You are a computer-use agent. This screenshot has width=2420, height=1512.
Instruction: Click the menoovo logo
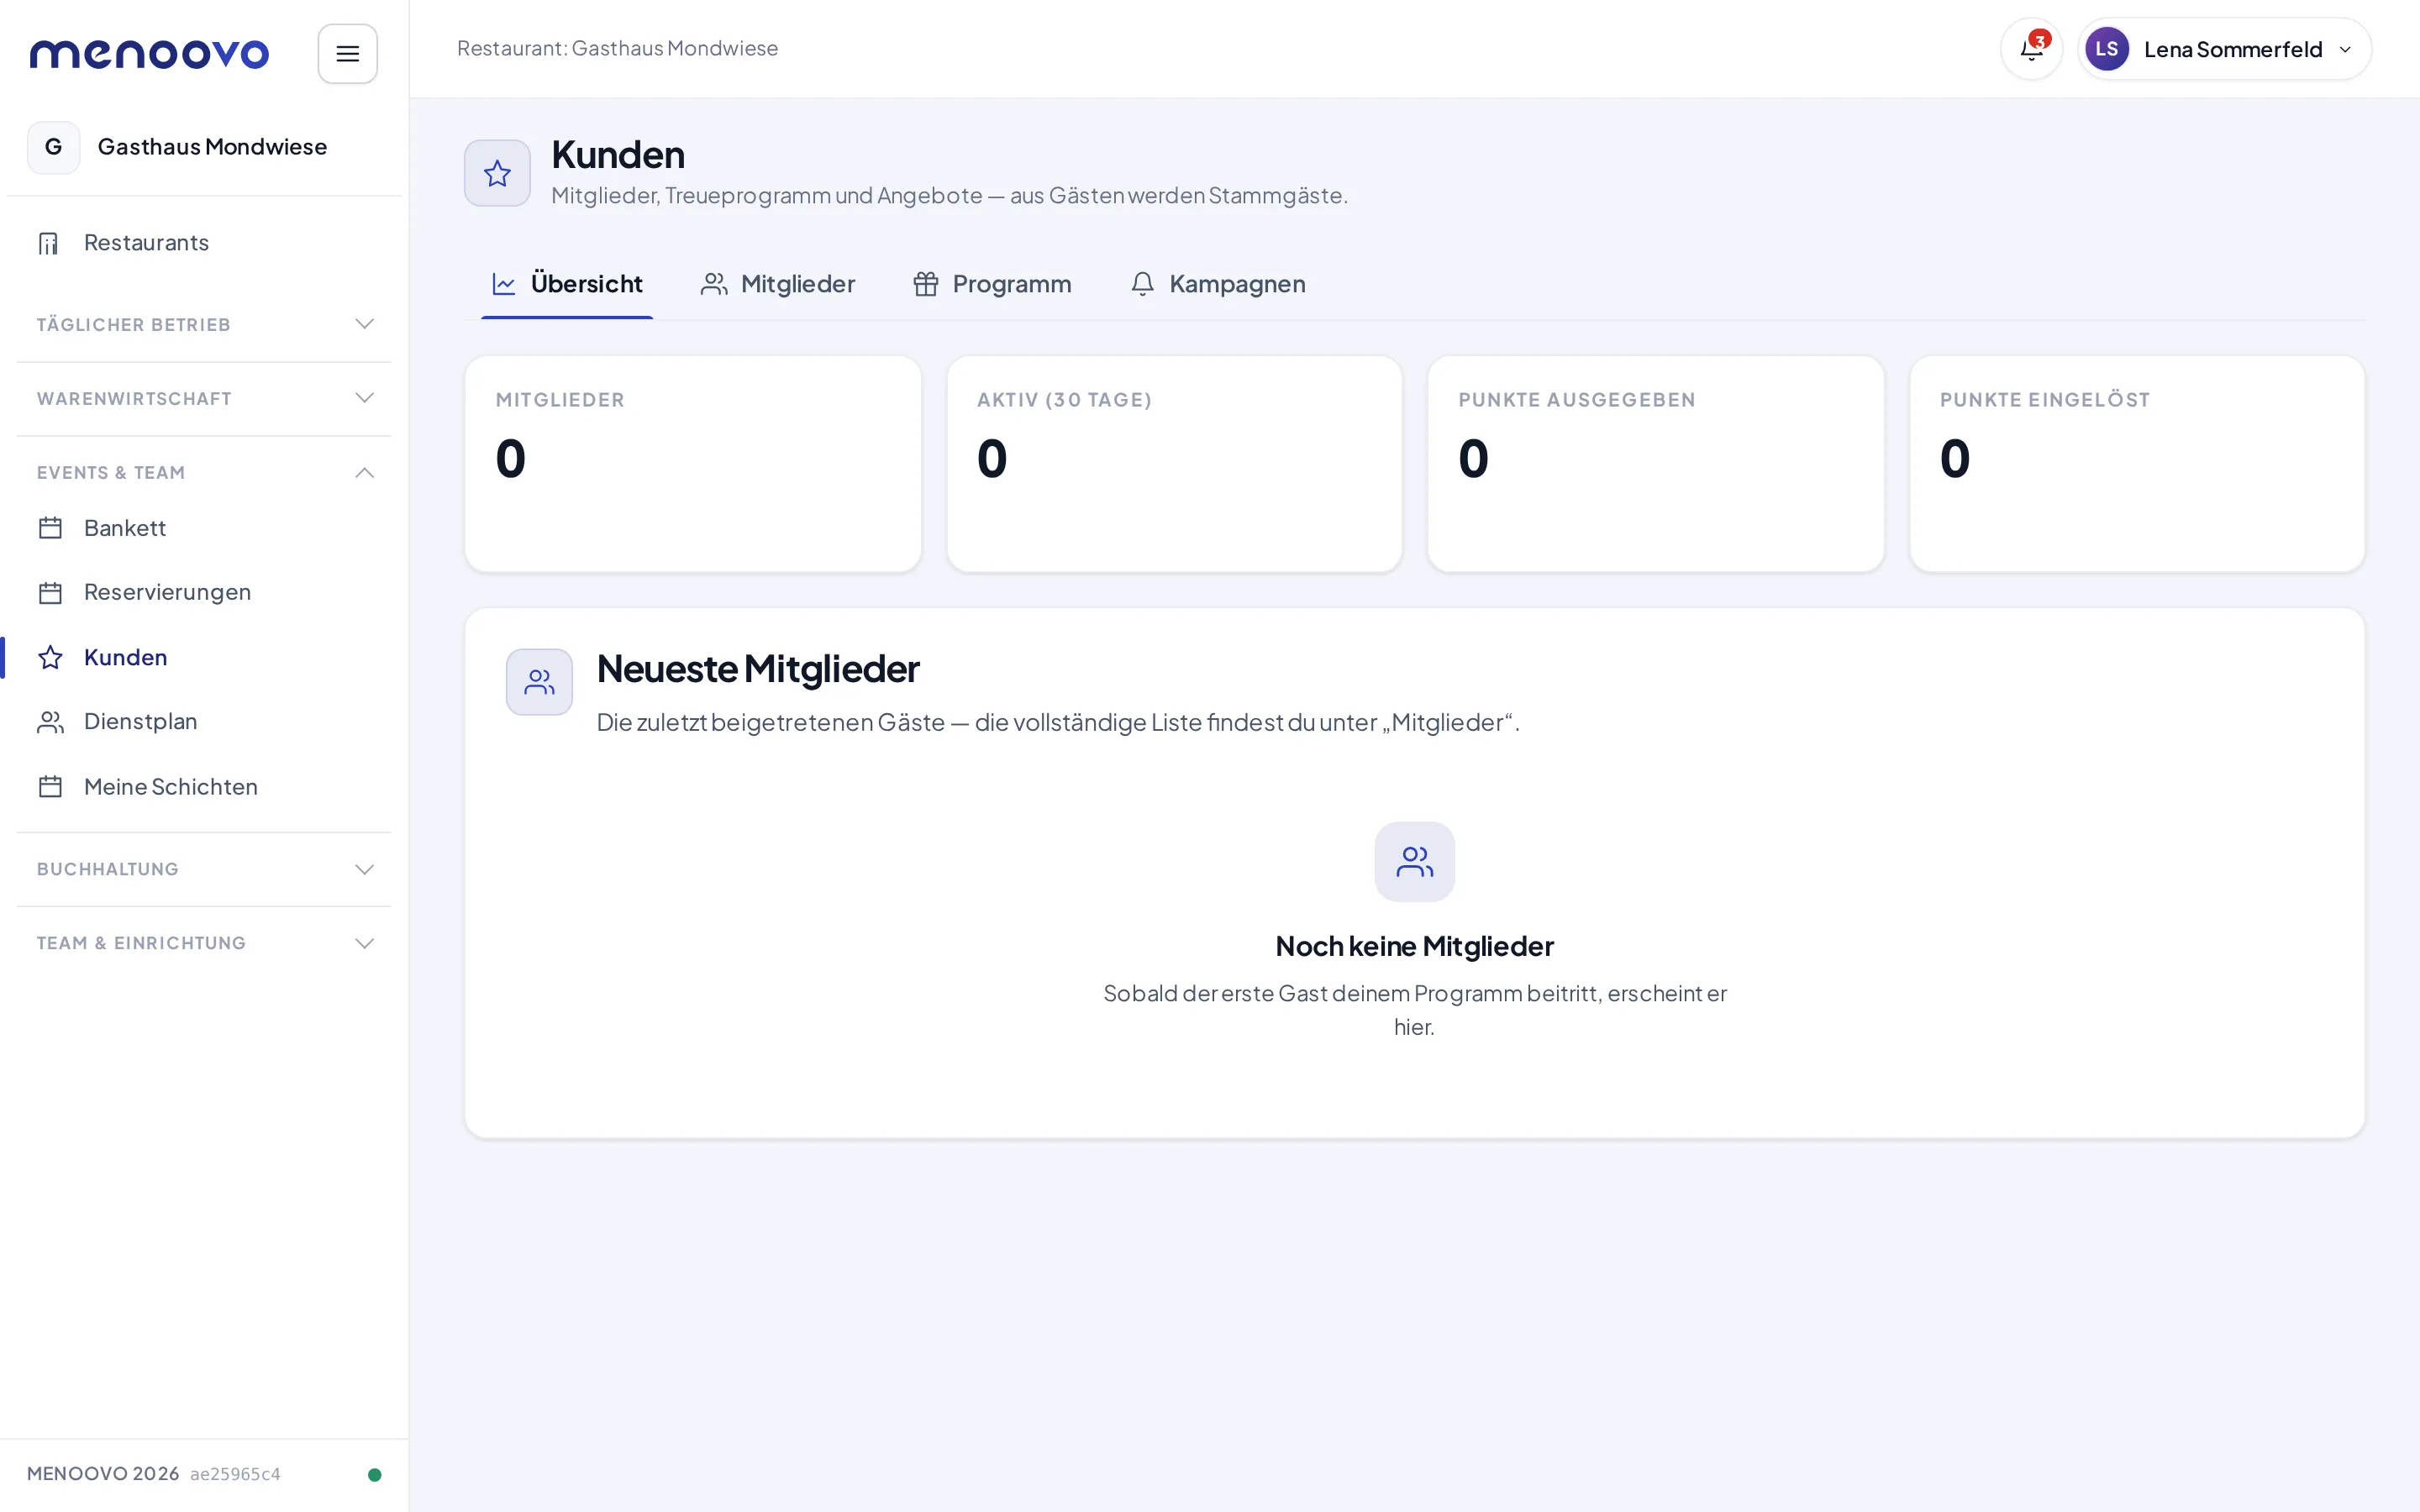(x=150, y=54)
